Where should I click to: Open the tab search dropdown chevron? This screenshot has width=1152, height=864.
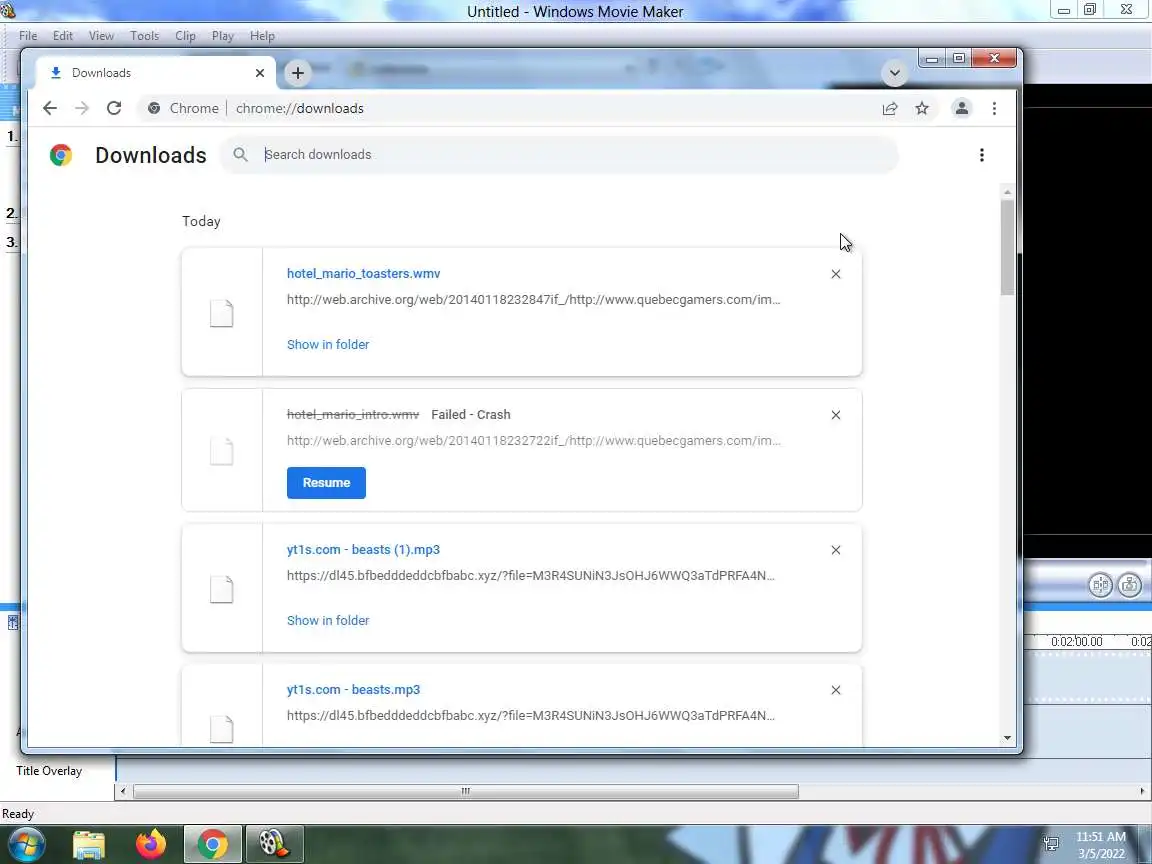pos(894,73)
